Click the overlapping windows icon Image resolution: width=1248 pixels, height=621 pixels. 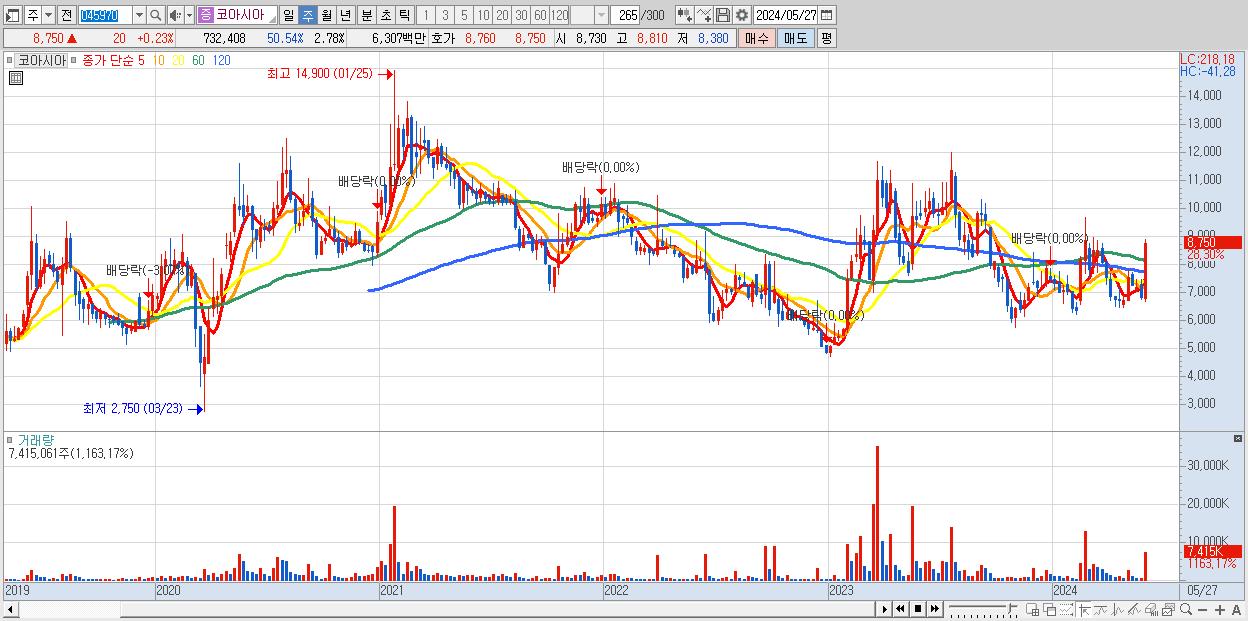point(1050,609)
